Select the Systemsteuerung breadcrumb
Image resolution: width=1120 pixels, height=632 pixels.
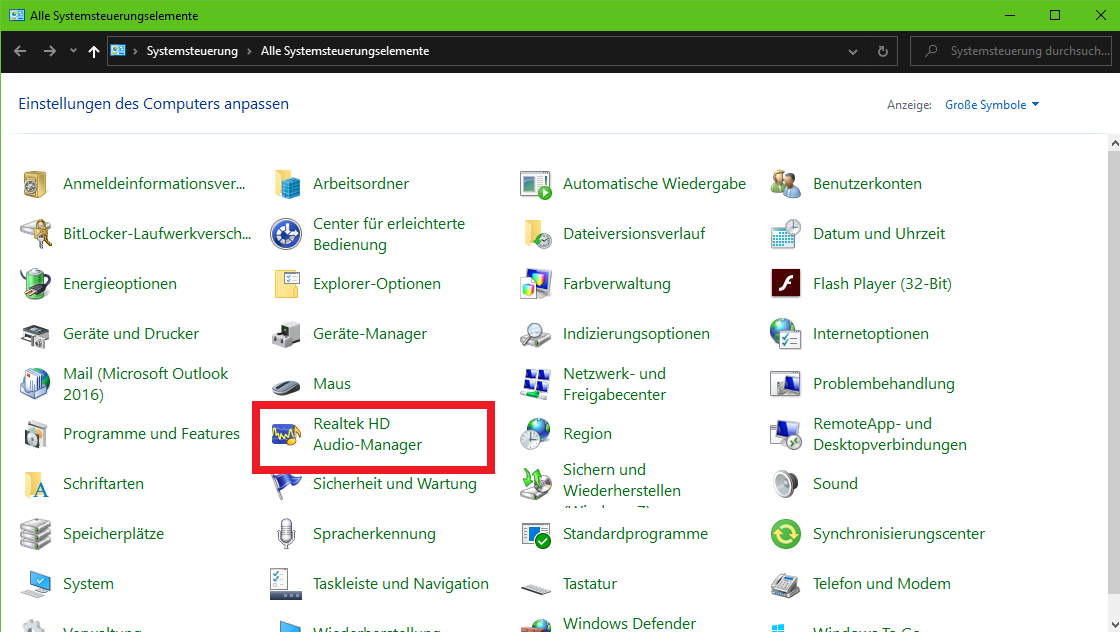point(192,51)
